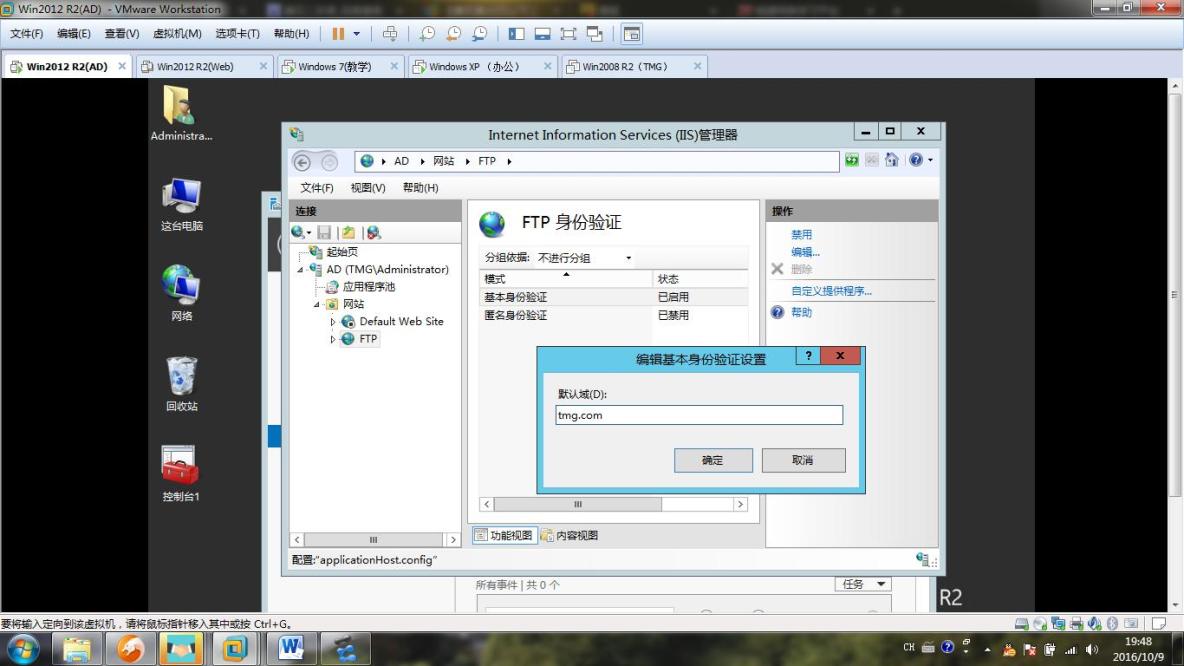Image resolution: width=1184 pixels, height=666 pixels.
Task: Click the Unity mode icon in VMware toolbar
Action: coord(594,34)
